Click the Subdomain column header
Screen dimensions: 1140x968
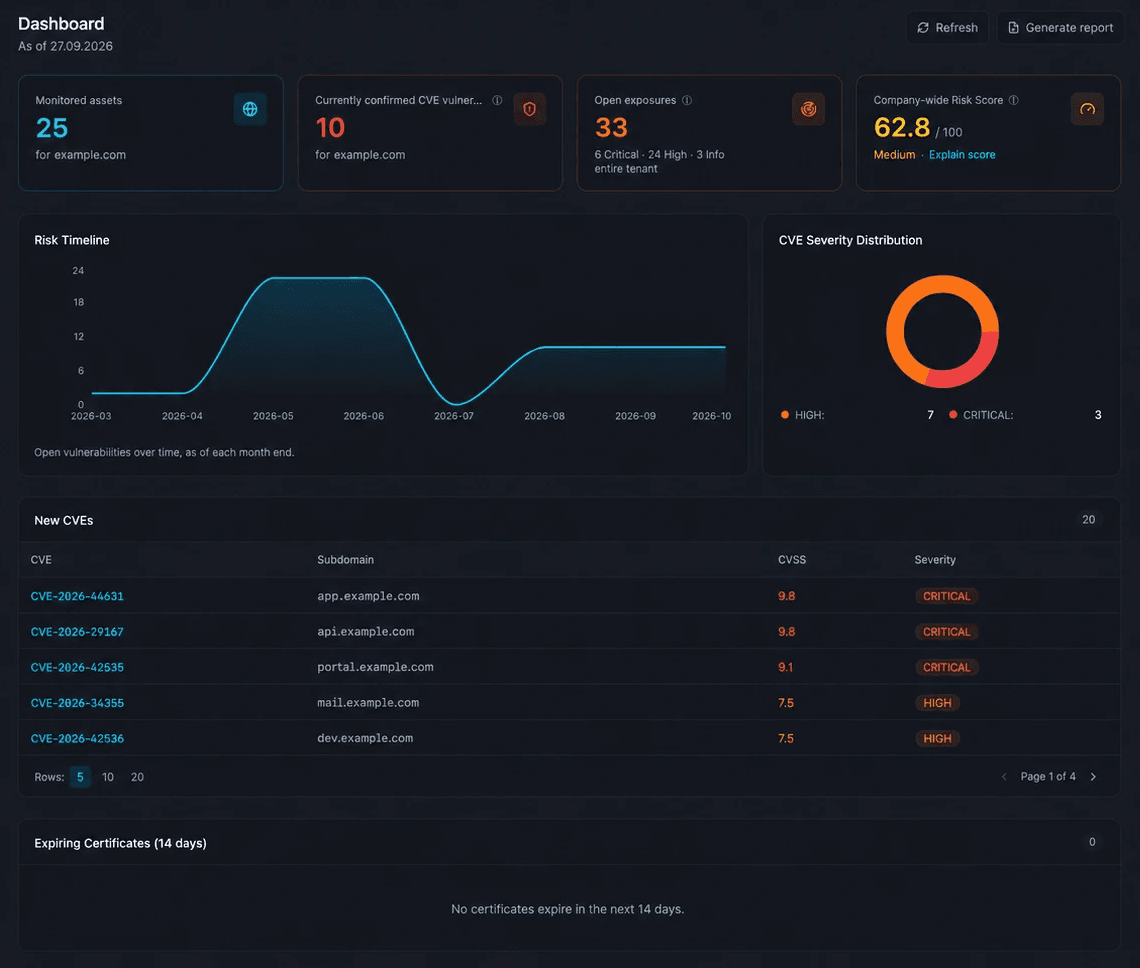click(x=345, y=559)
